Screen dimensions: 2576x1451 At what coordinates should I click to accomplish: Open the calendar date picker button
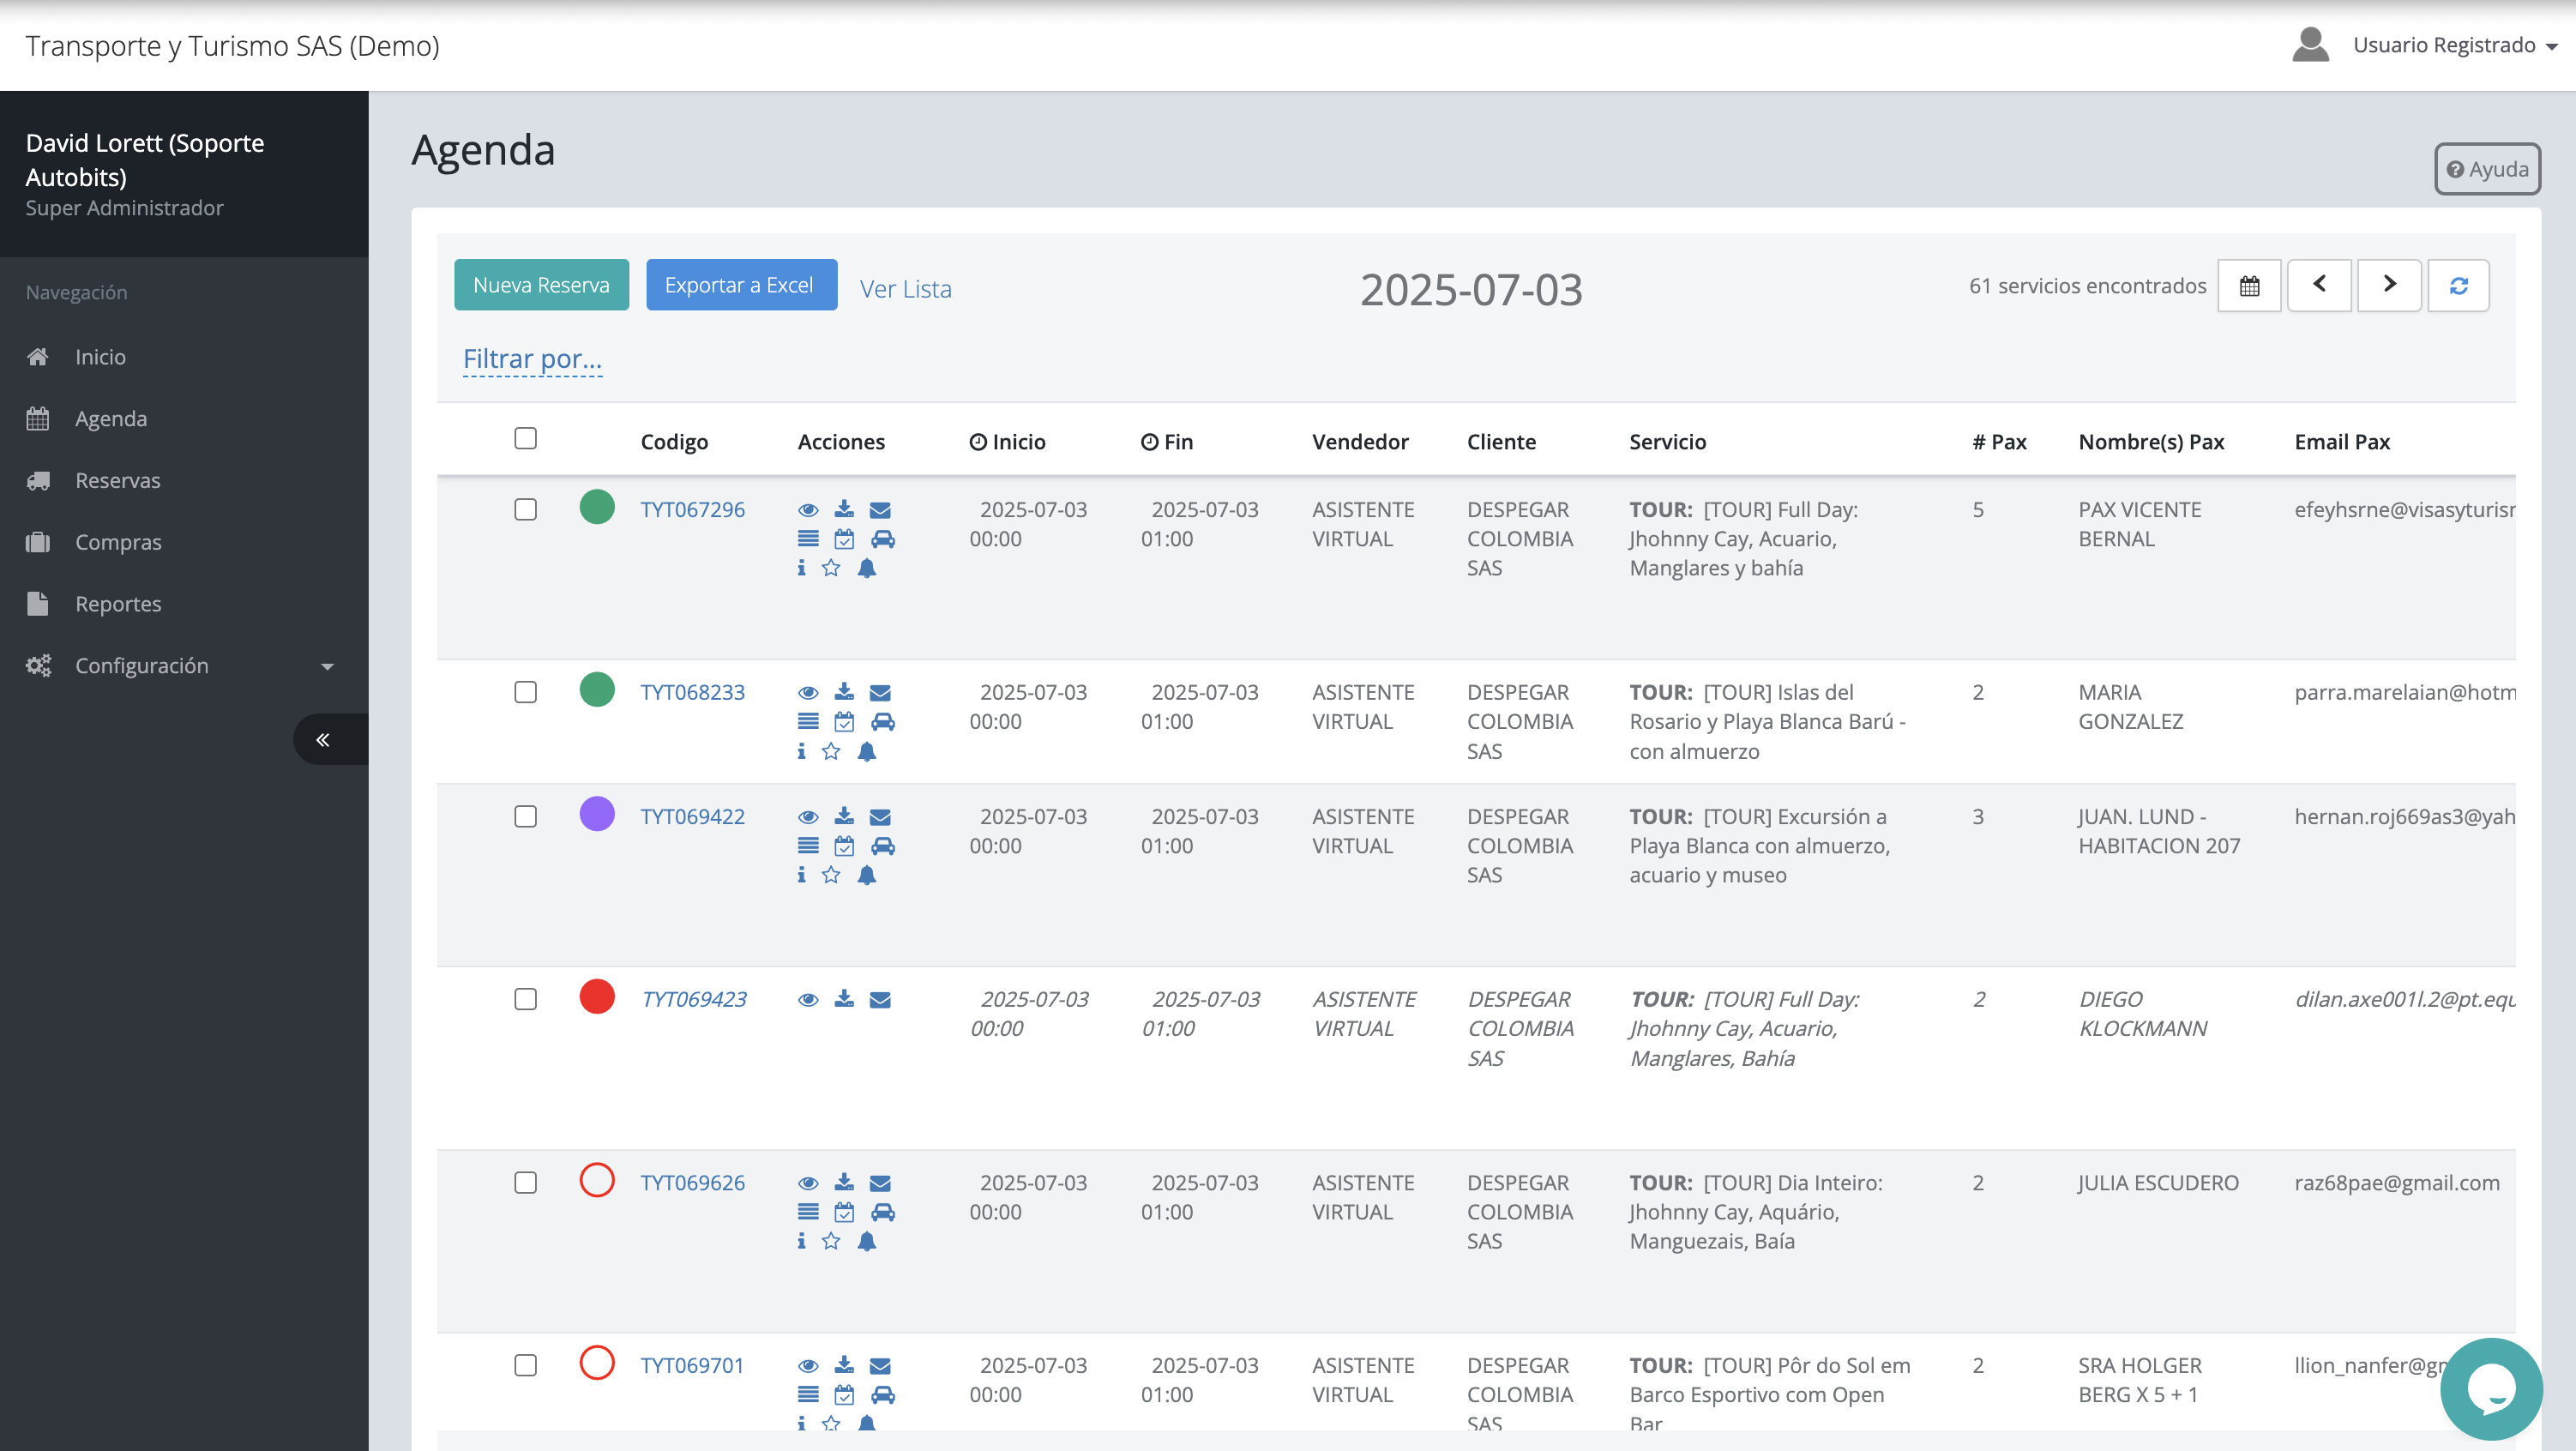2248,286
